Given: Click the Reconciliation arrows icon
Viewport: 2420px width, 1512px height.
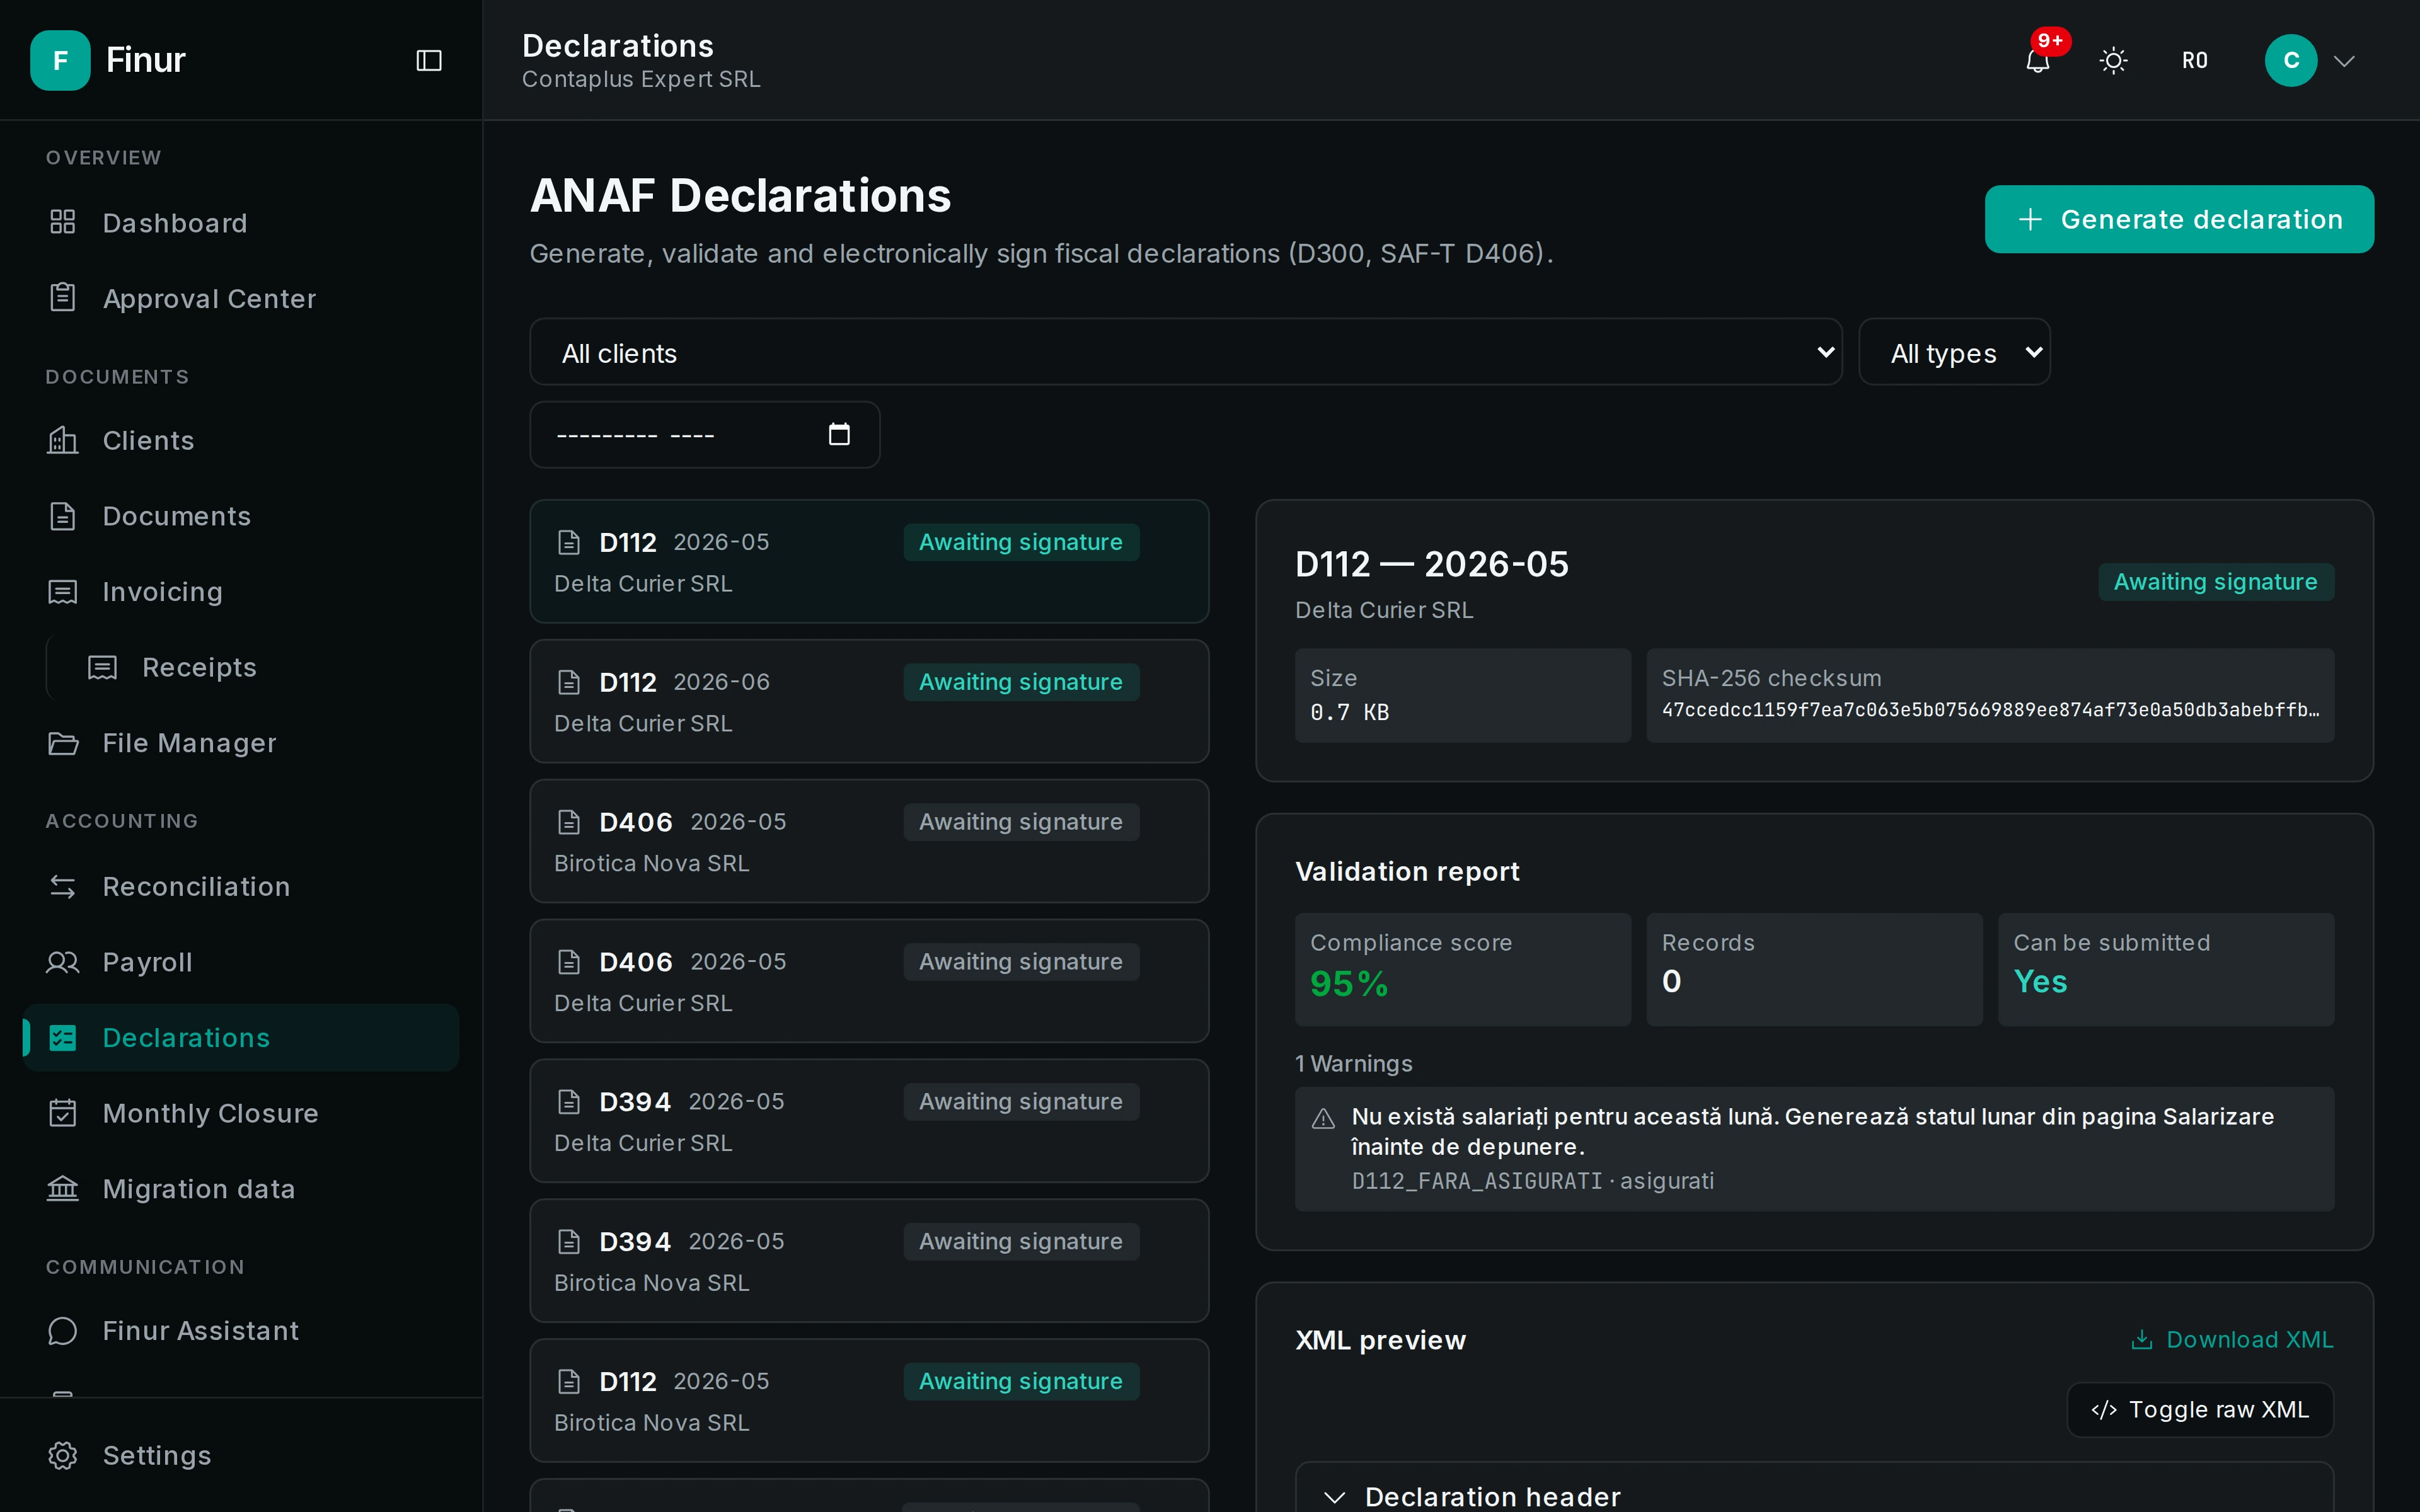Looking at the screenshot, I should 63,886.
